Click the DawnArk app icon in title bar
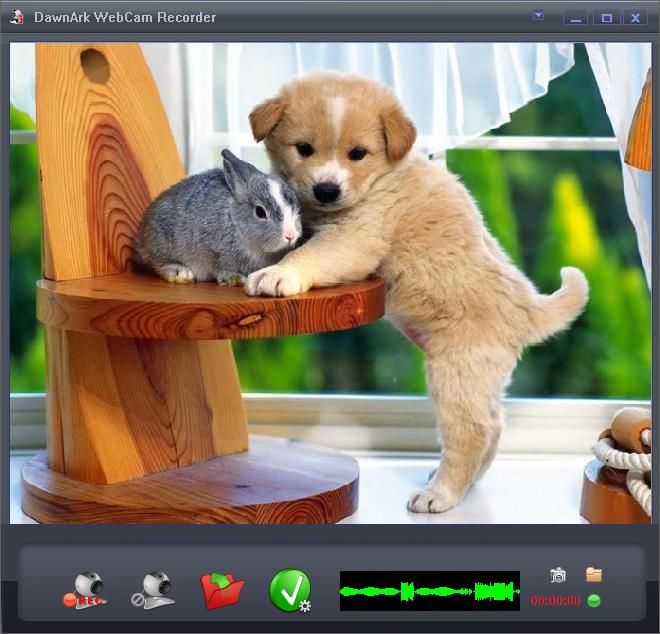The width and height of the screenshot is (660, 634). [17, 17]
